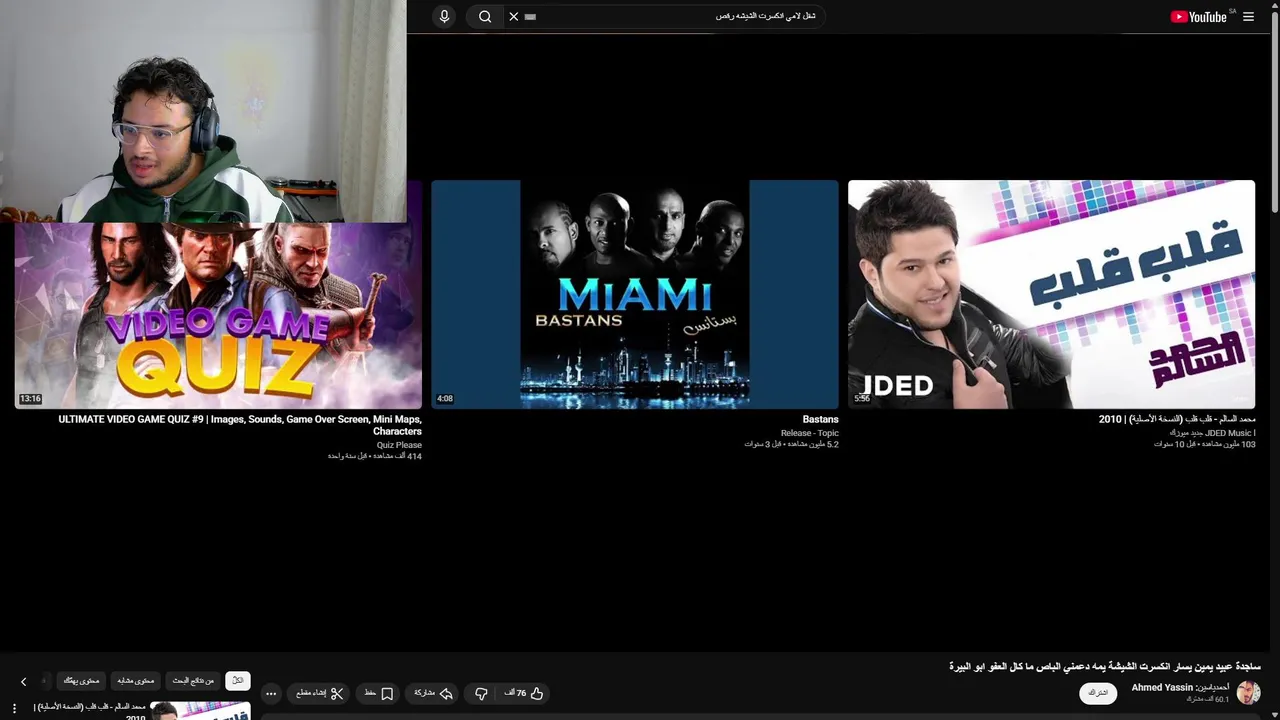Save the video with bookmark icon
The height and width of the screenshot is (720, 1280).
(379, 693)
